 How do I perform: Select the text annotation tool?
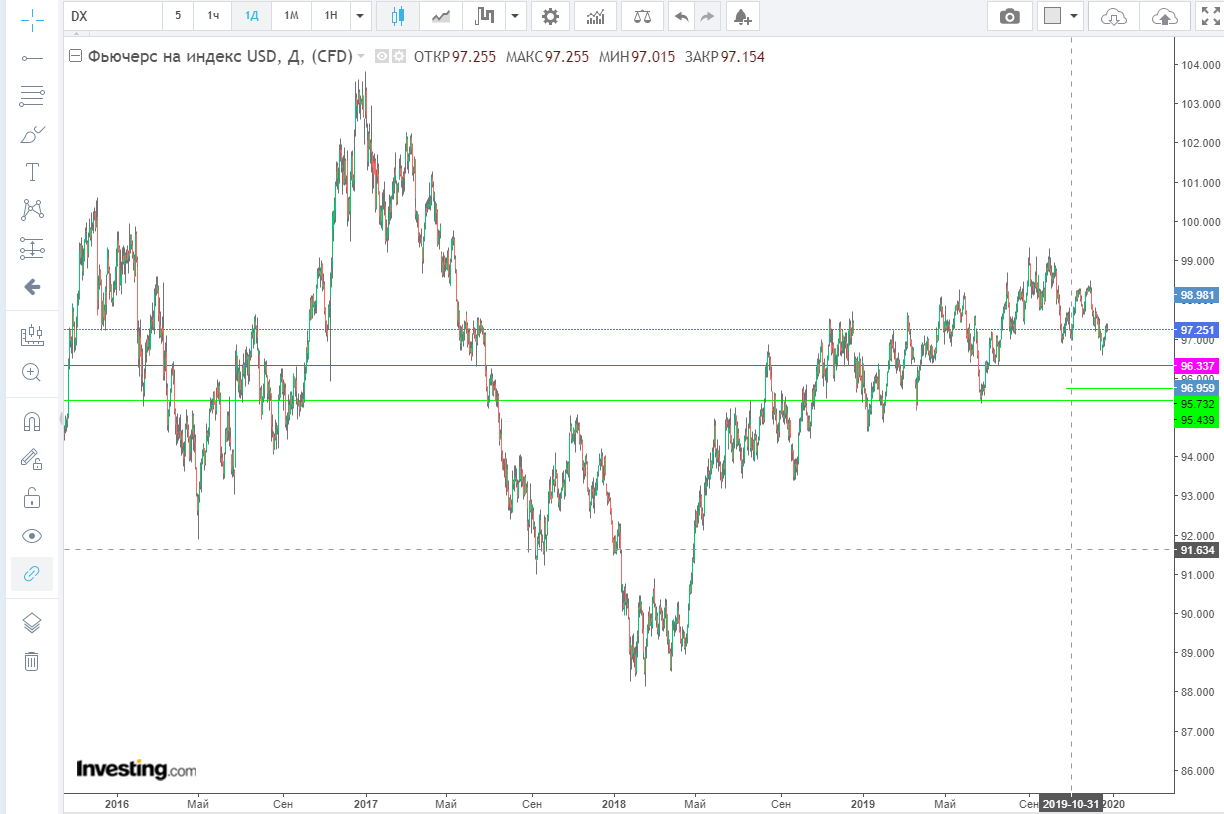click(x=32, y=172)
